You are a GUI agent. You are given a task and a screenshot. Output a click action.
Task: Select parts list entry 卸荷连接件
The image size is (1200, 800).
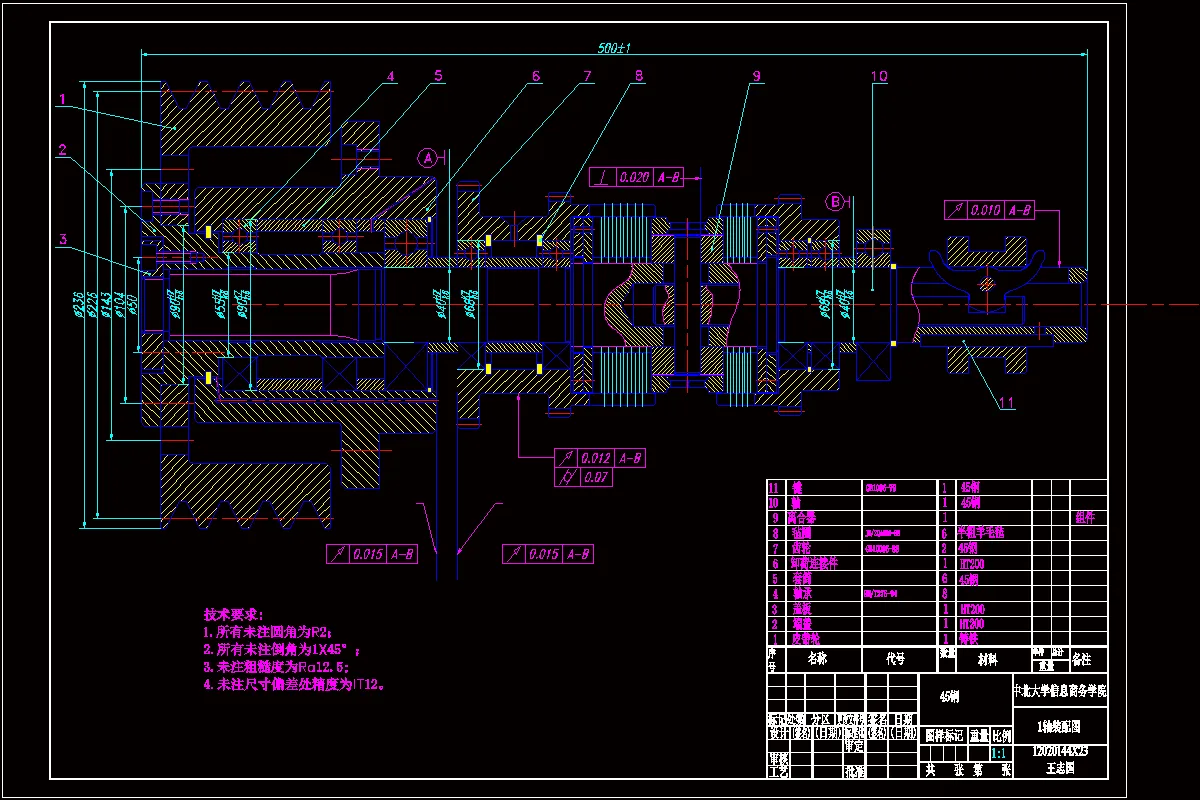(814, 563)
